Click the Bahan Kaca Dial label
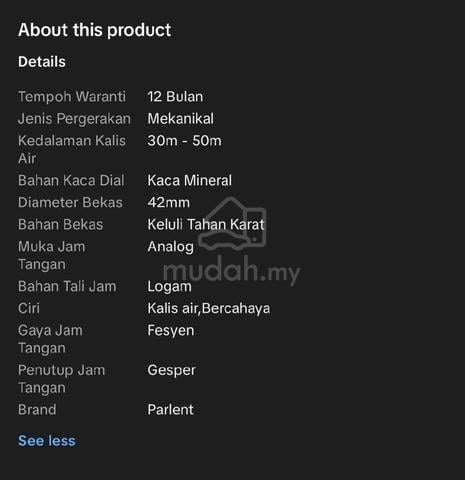The width and height of the screenshot is (465, 480). pyautogui.click(x=71, y=180)
